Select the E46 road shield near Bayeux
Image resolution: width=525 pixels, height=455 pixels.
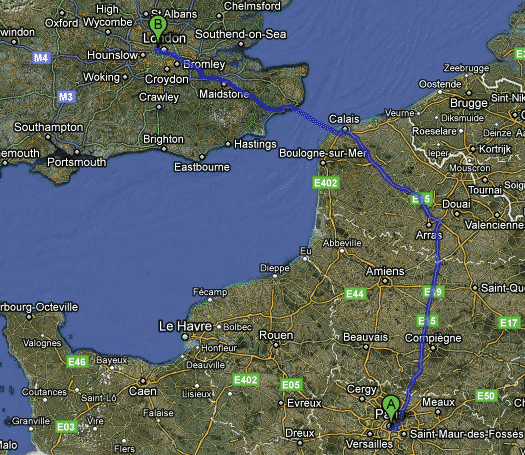point(77,362)
